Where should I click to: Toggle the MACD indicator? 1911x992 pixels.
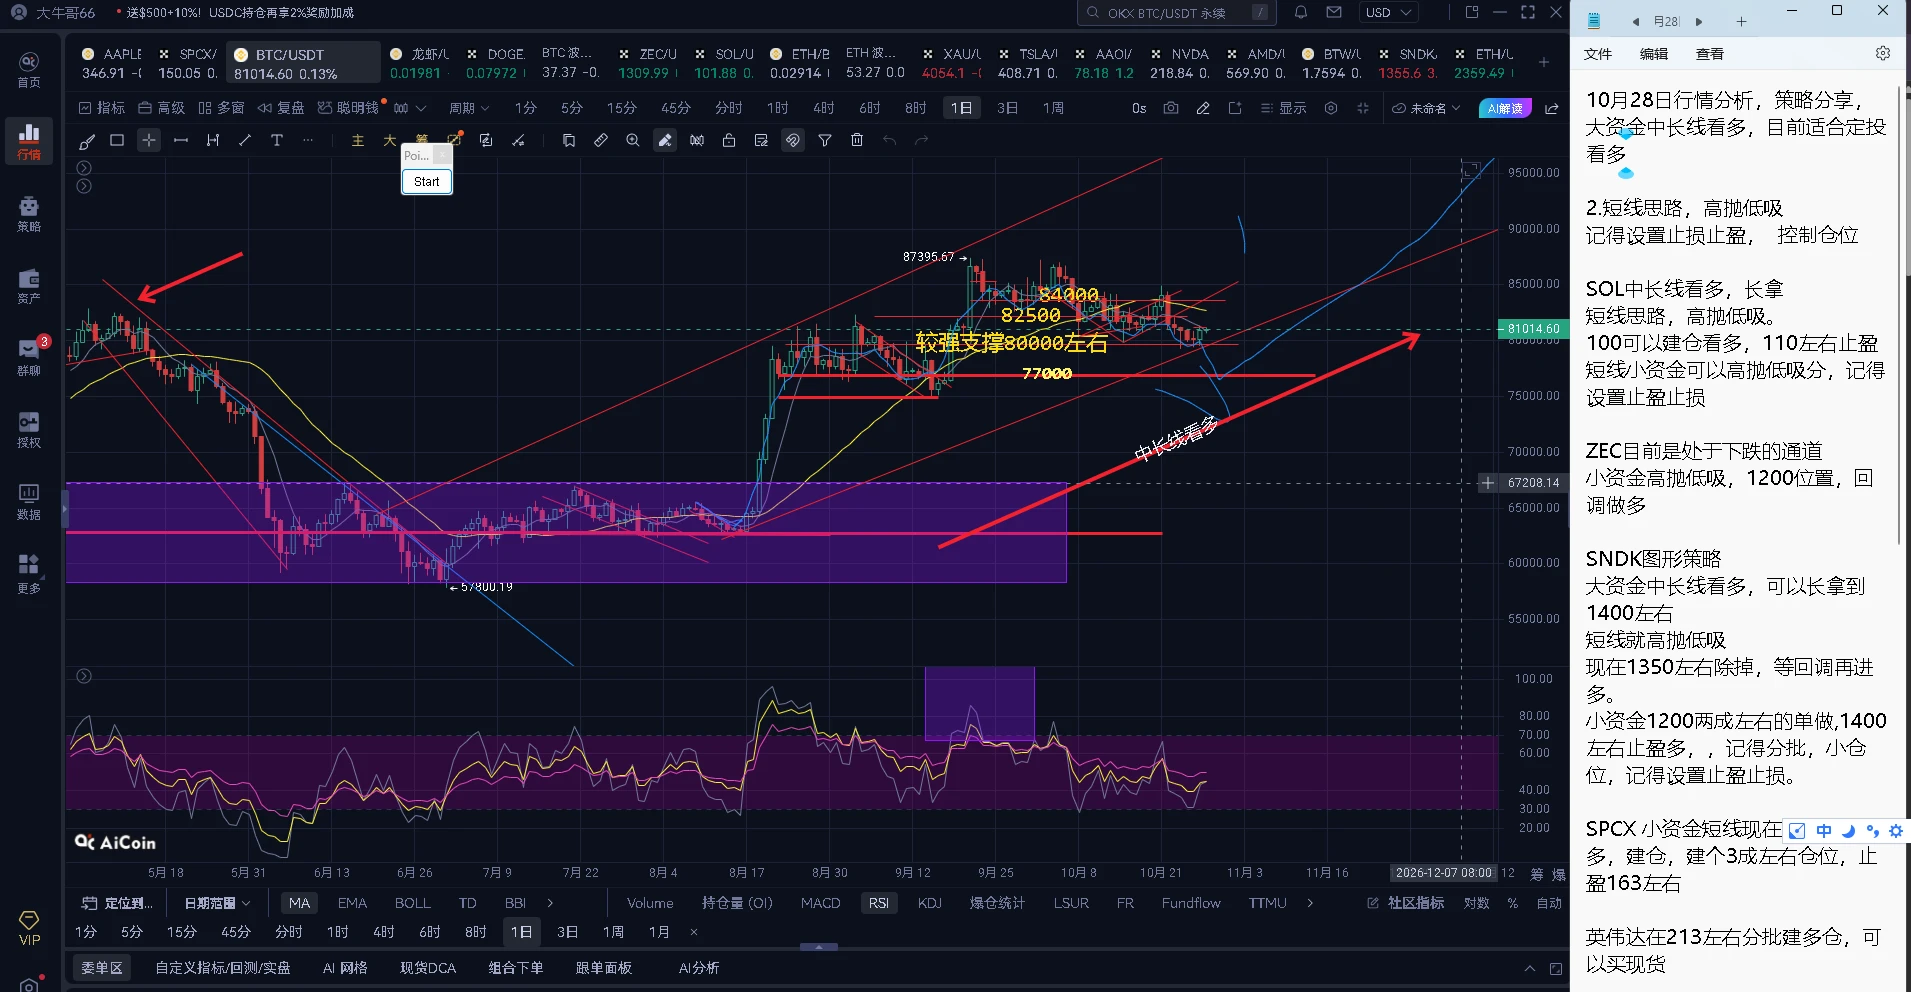click(820, 903)
